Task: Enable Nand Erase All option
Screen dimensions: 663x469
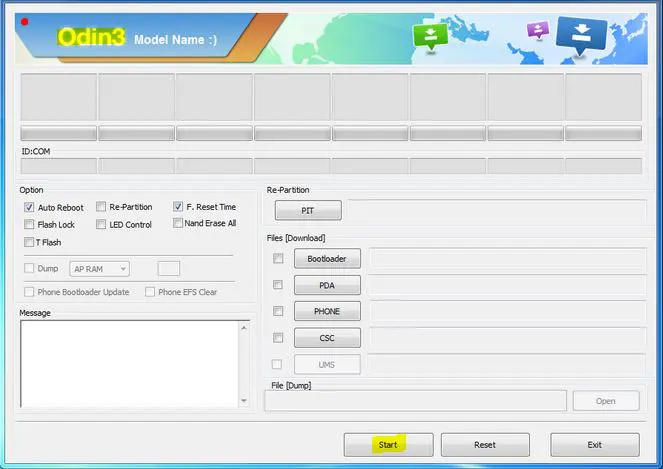Action: (178, 223)
